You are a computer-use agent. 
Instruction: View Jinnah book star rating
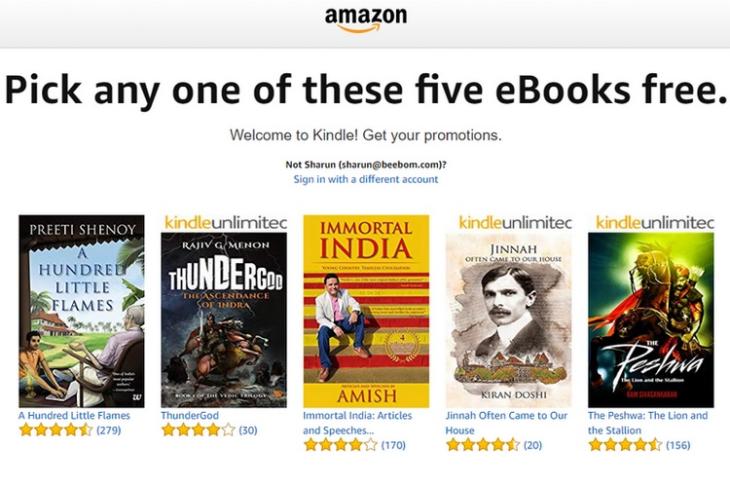483,445
